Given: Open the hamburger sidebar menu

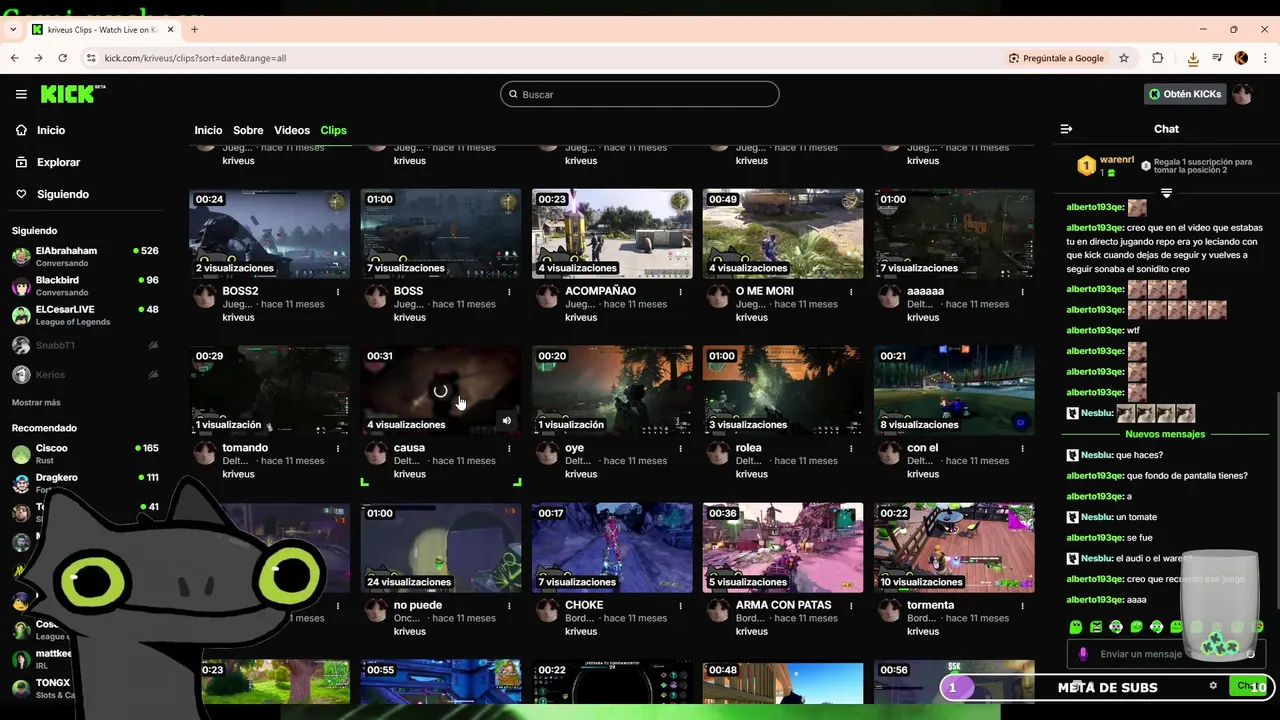Looking at the screenshot, I should pos(21,94).
